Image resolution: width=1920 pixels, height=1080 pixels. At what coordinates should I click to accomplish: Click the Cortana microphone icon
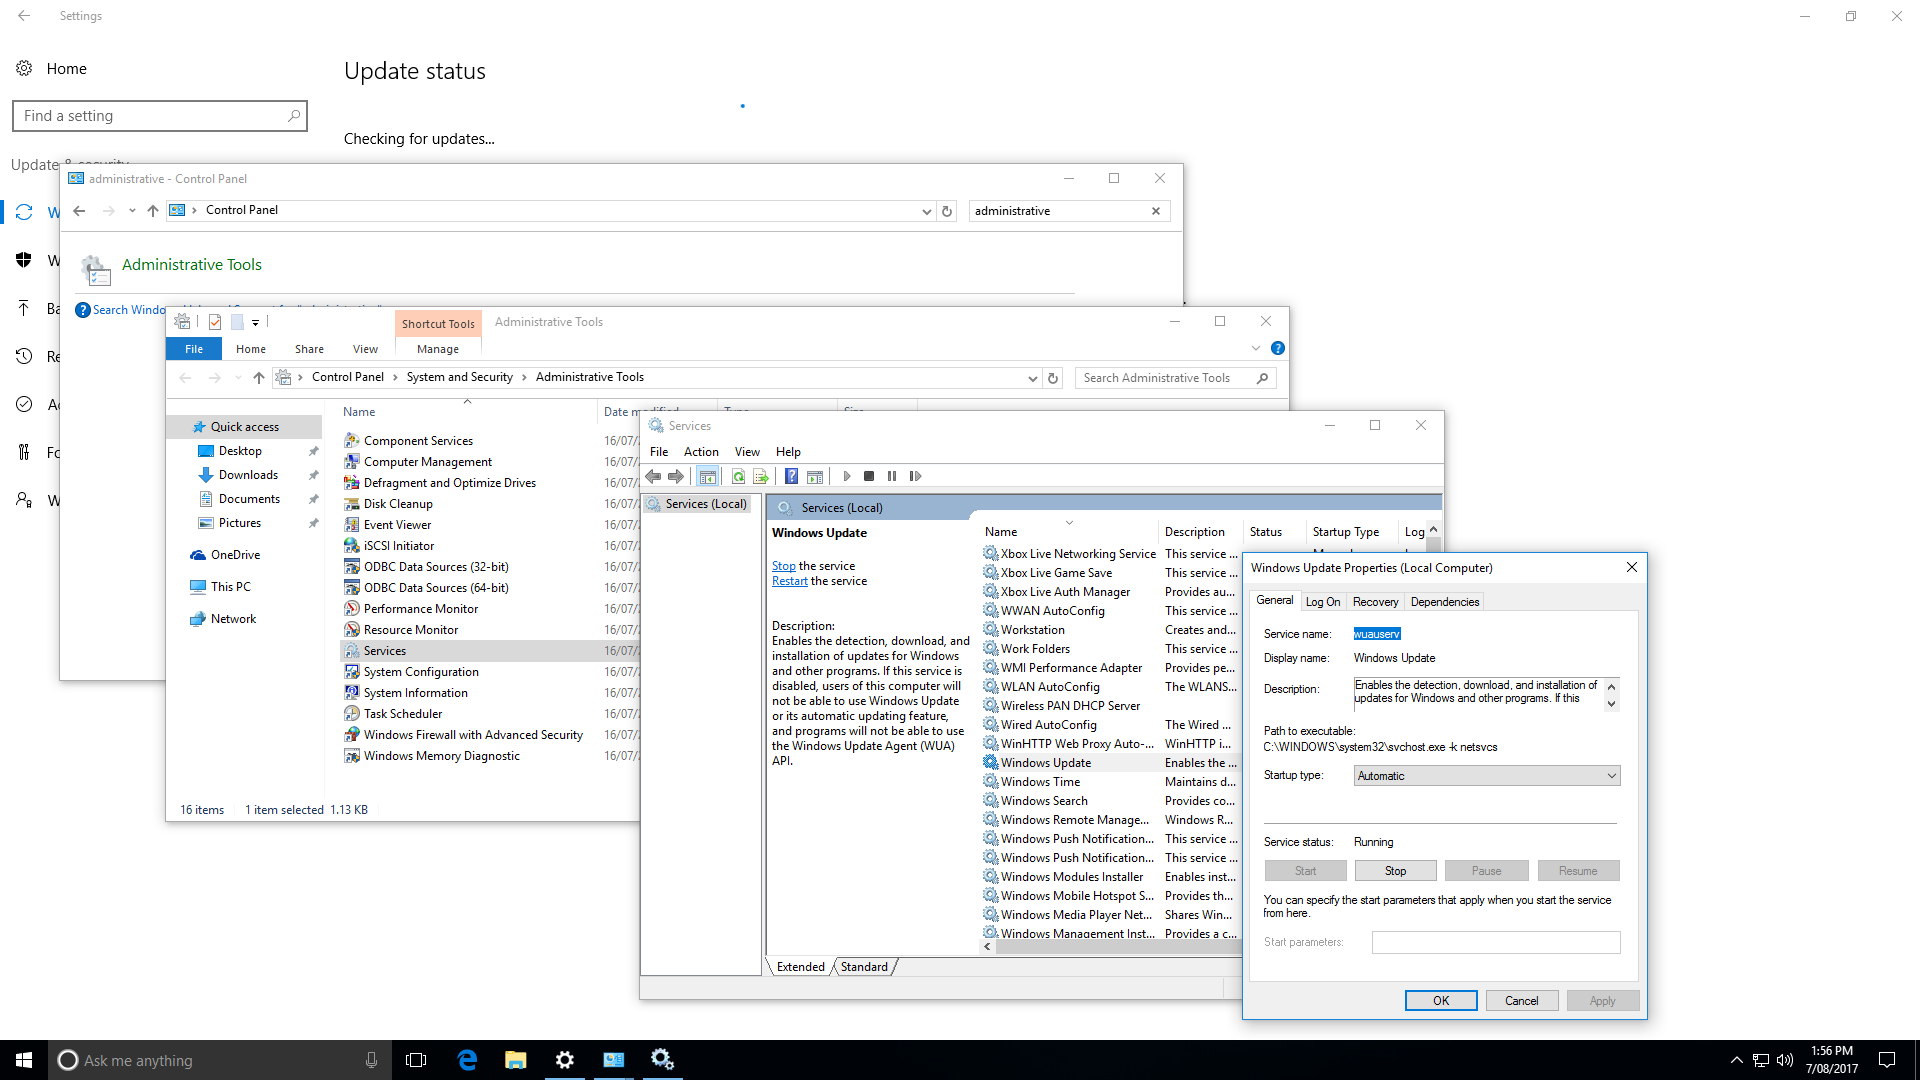tap(371, 1060)
